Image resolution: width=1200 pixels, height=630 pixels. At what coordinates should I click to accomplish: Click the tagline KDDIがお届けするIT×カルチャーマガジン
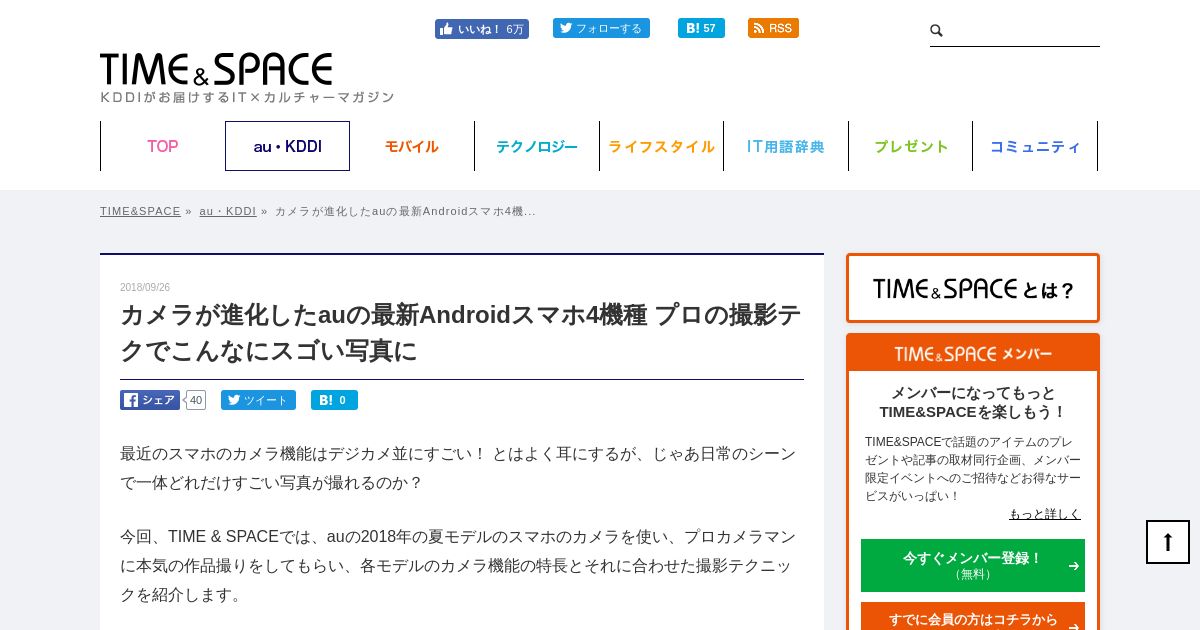(x=247, y=97)
